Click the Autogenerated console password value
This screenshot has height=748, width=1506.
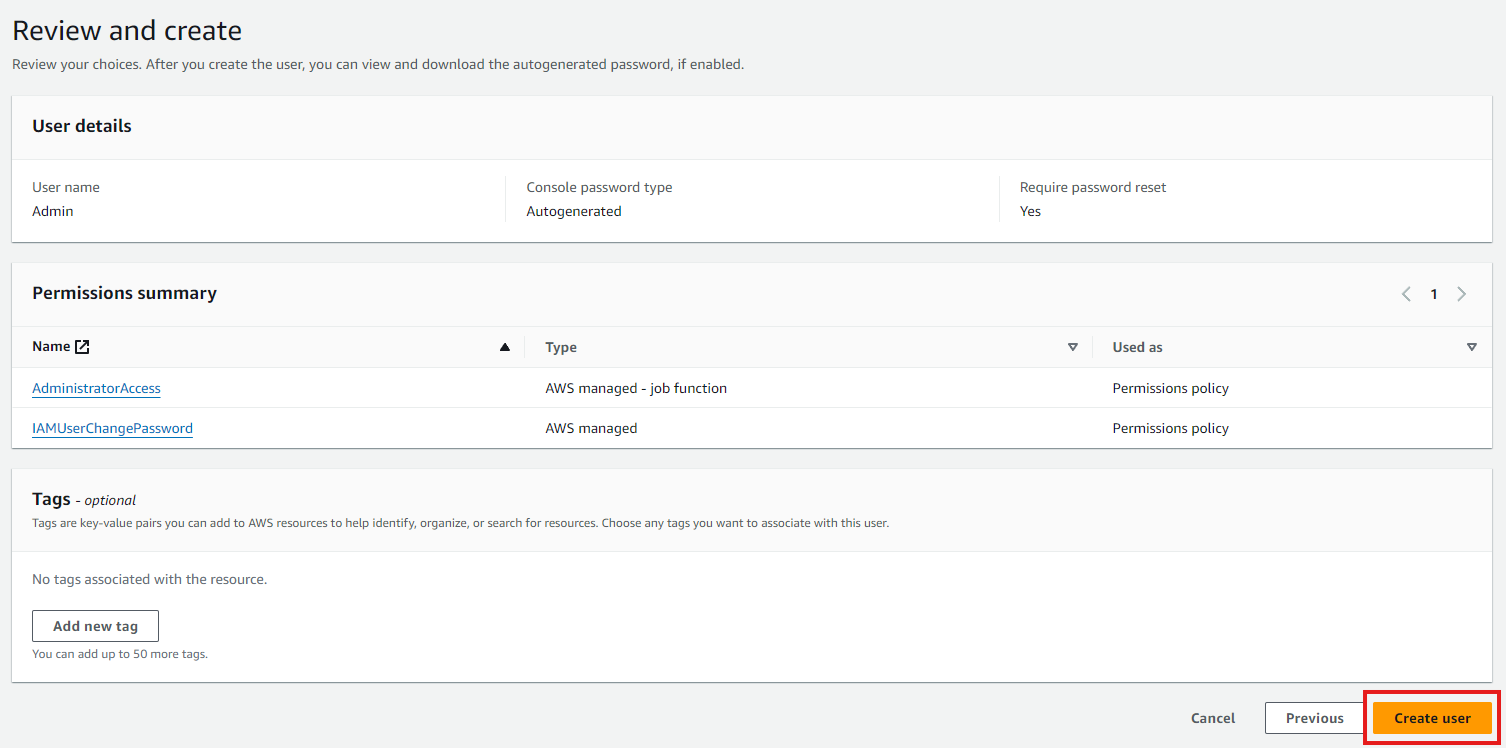pyautogui.click(x=573, y=211)
